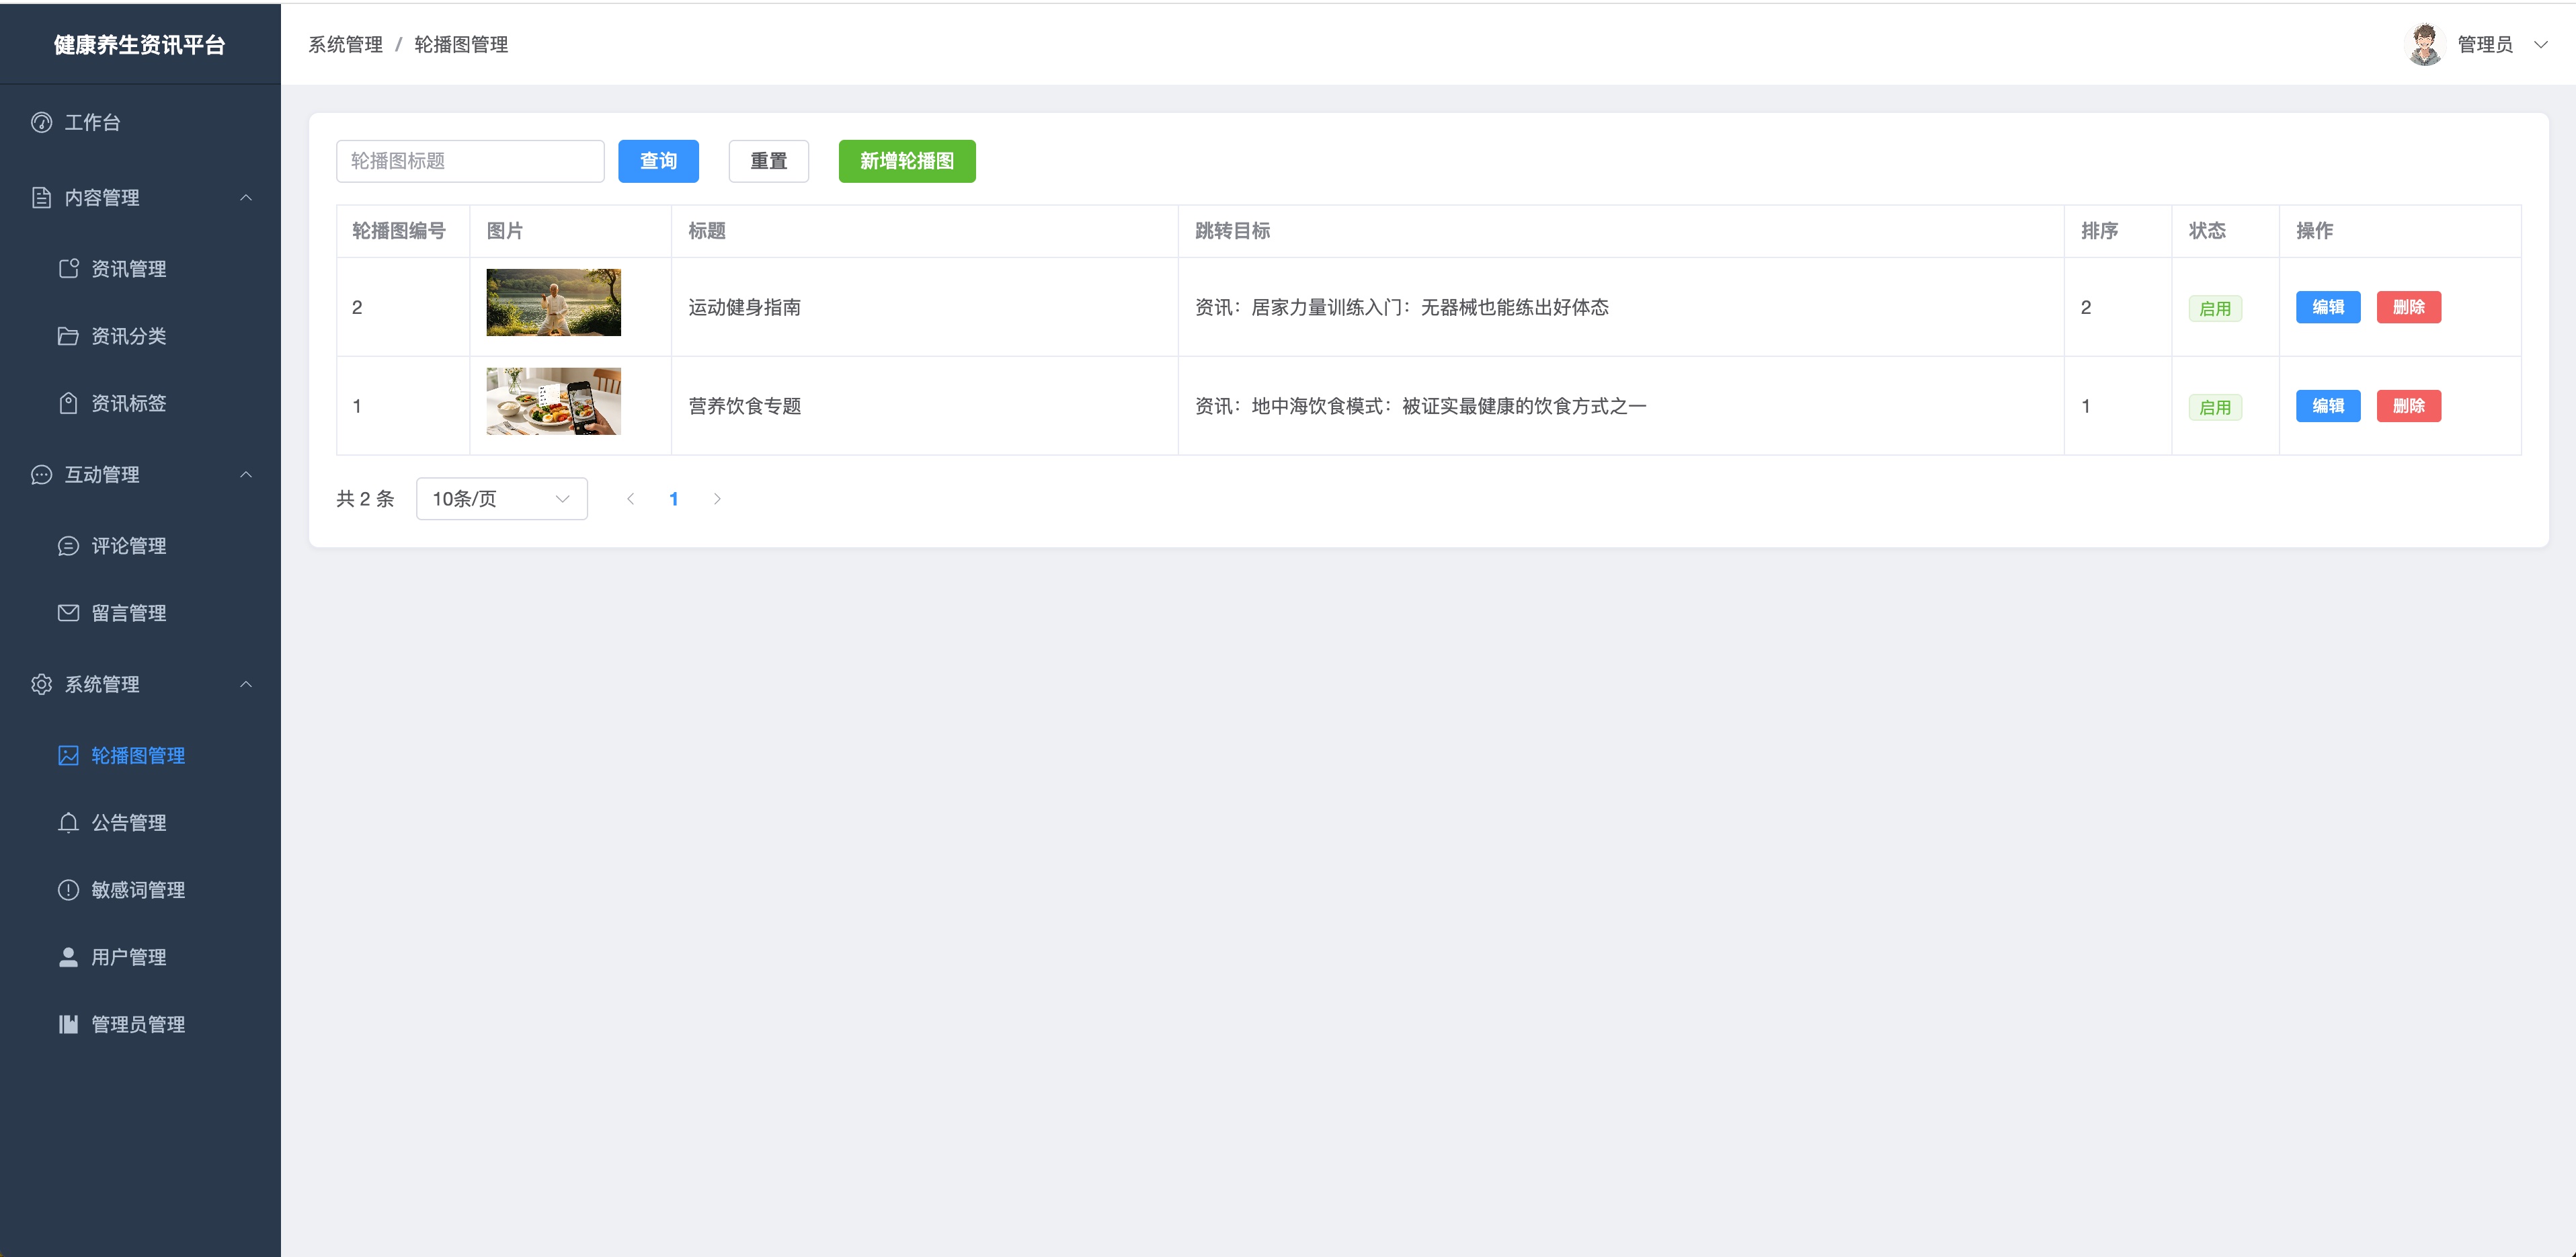Viewport: 2576px width, 1257px height.
Task: Click the workbench dashboard icon
Action: (x=41, y=122)
